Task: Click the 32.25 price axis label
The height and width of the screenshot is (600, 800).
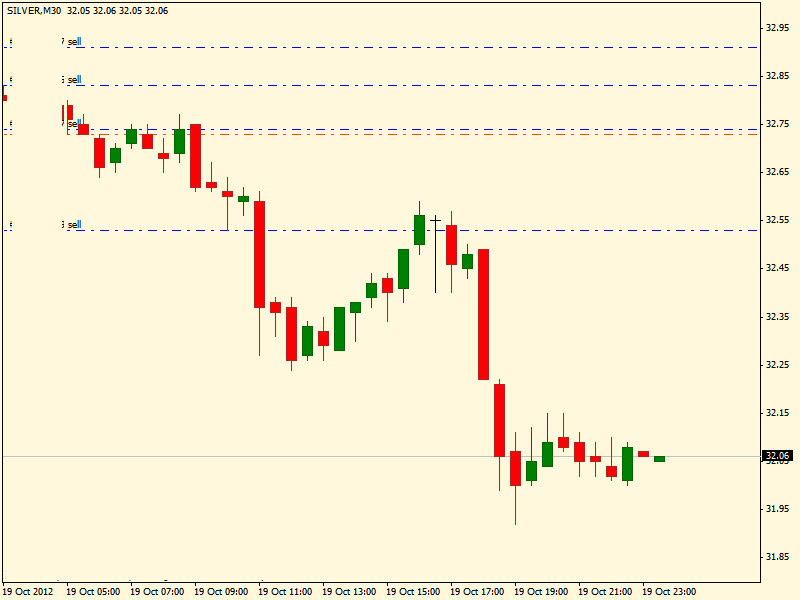Action: [x=777, y=365]
